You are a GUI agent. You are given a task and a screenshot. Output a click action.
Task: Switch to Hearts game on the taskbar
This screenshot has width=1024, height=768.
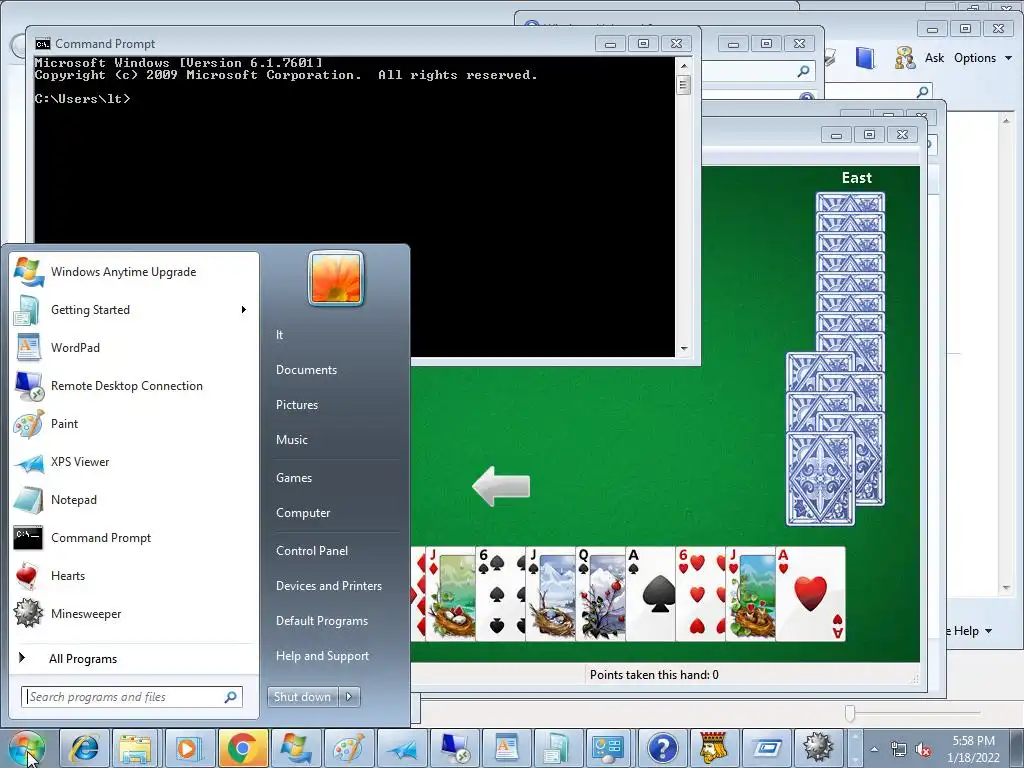click(713, 748)
